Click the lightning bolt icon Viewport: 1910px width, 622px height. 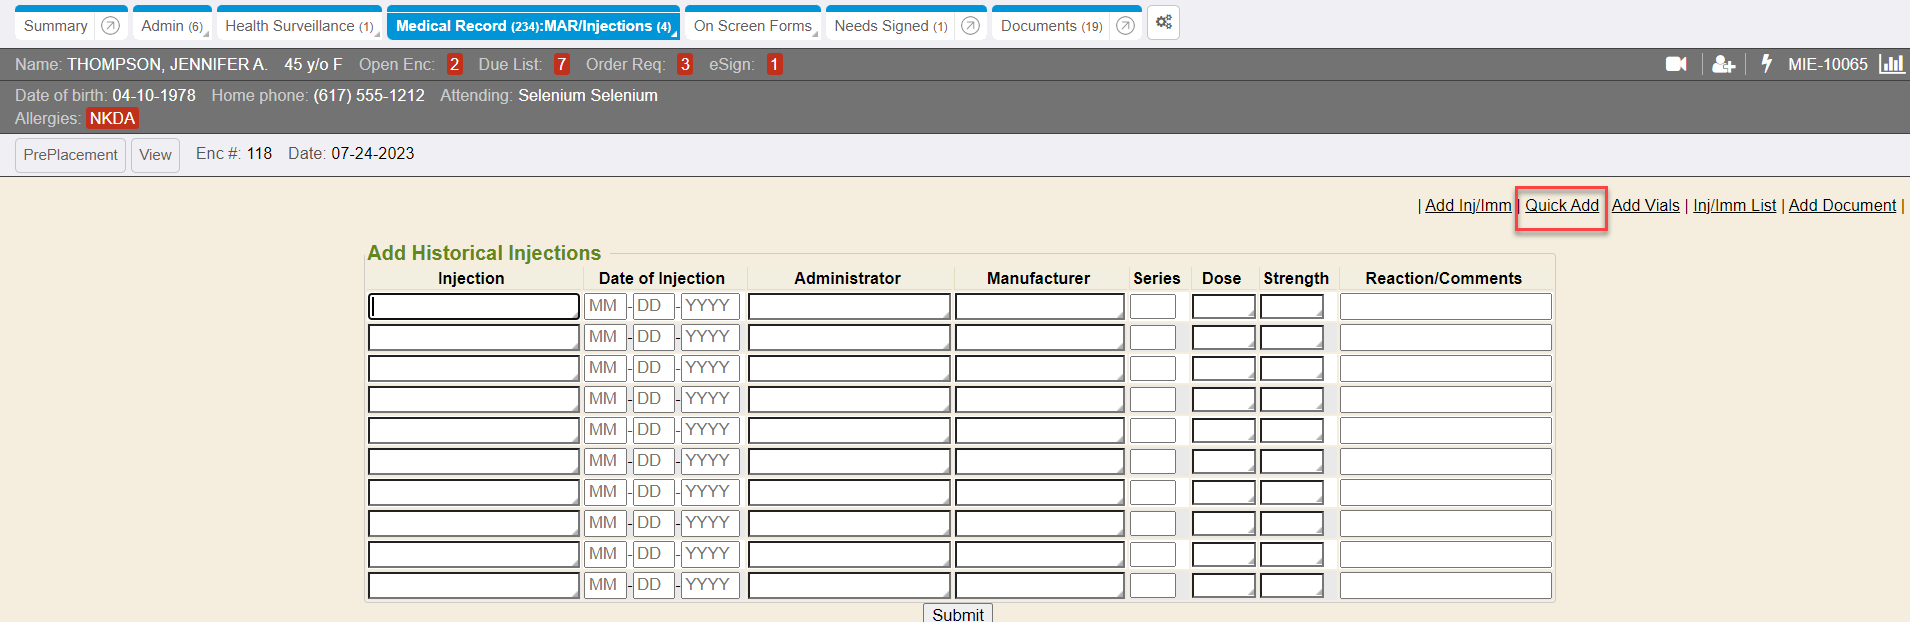[1767, 64]
